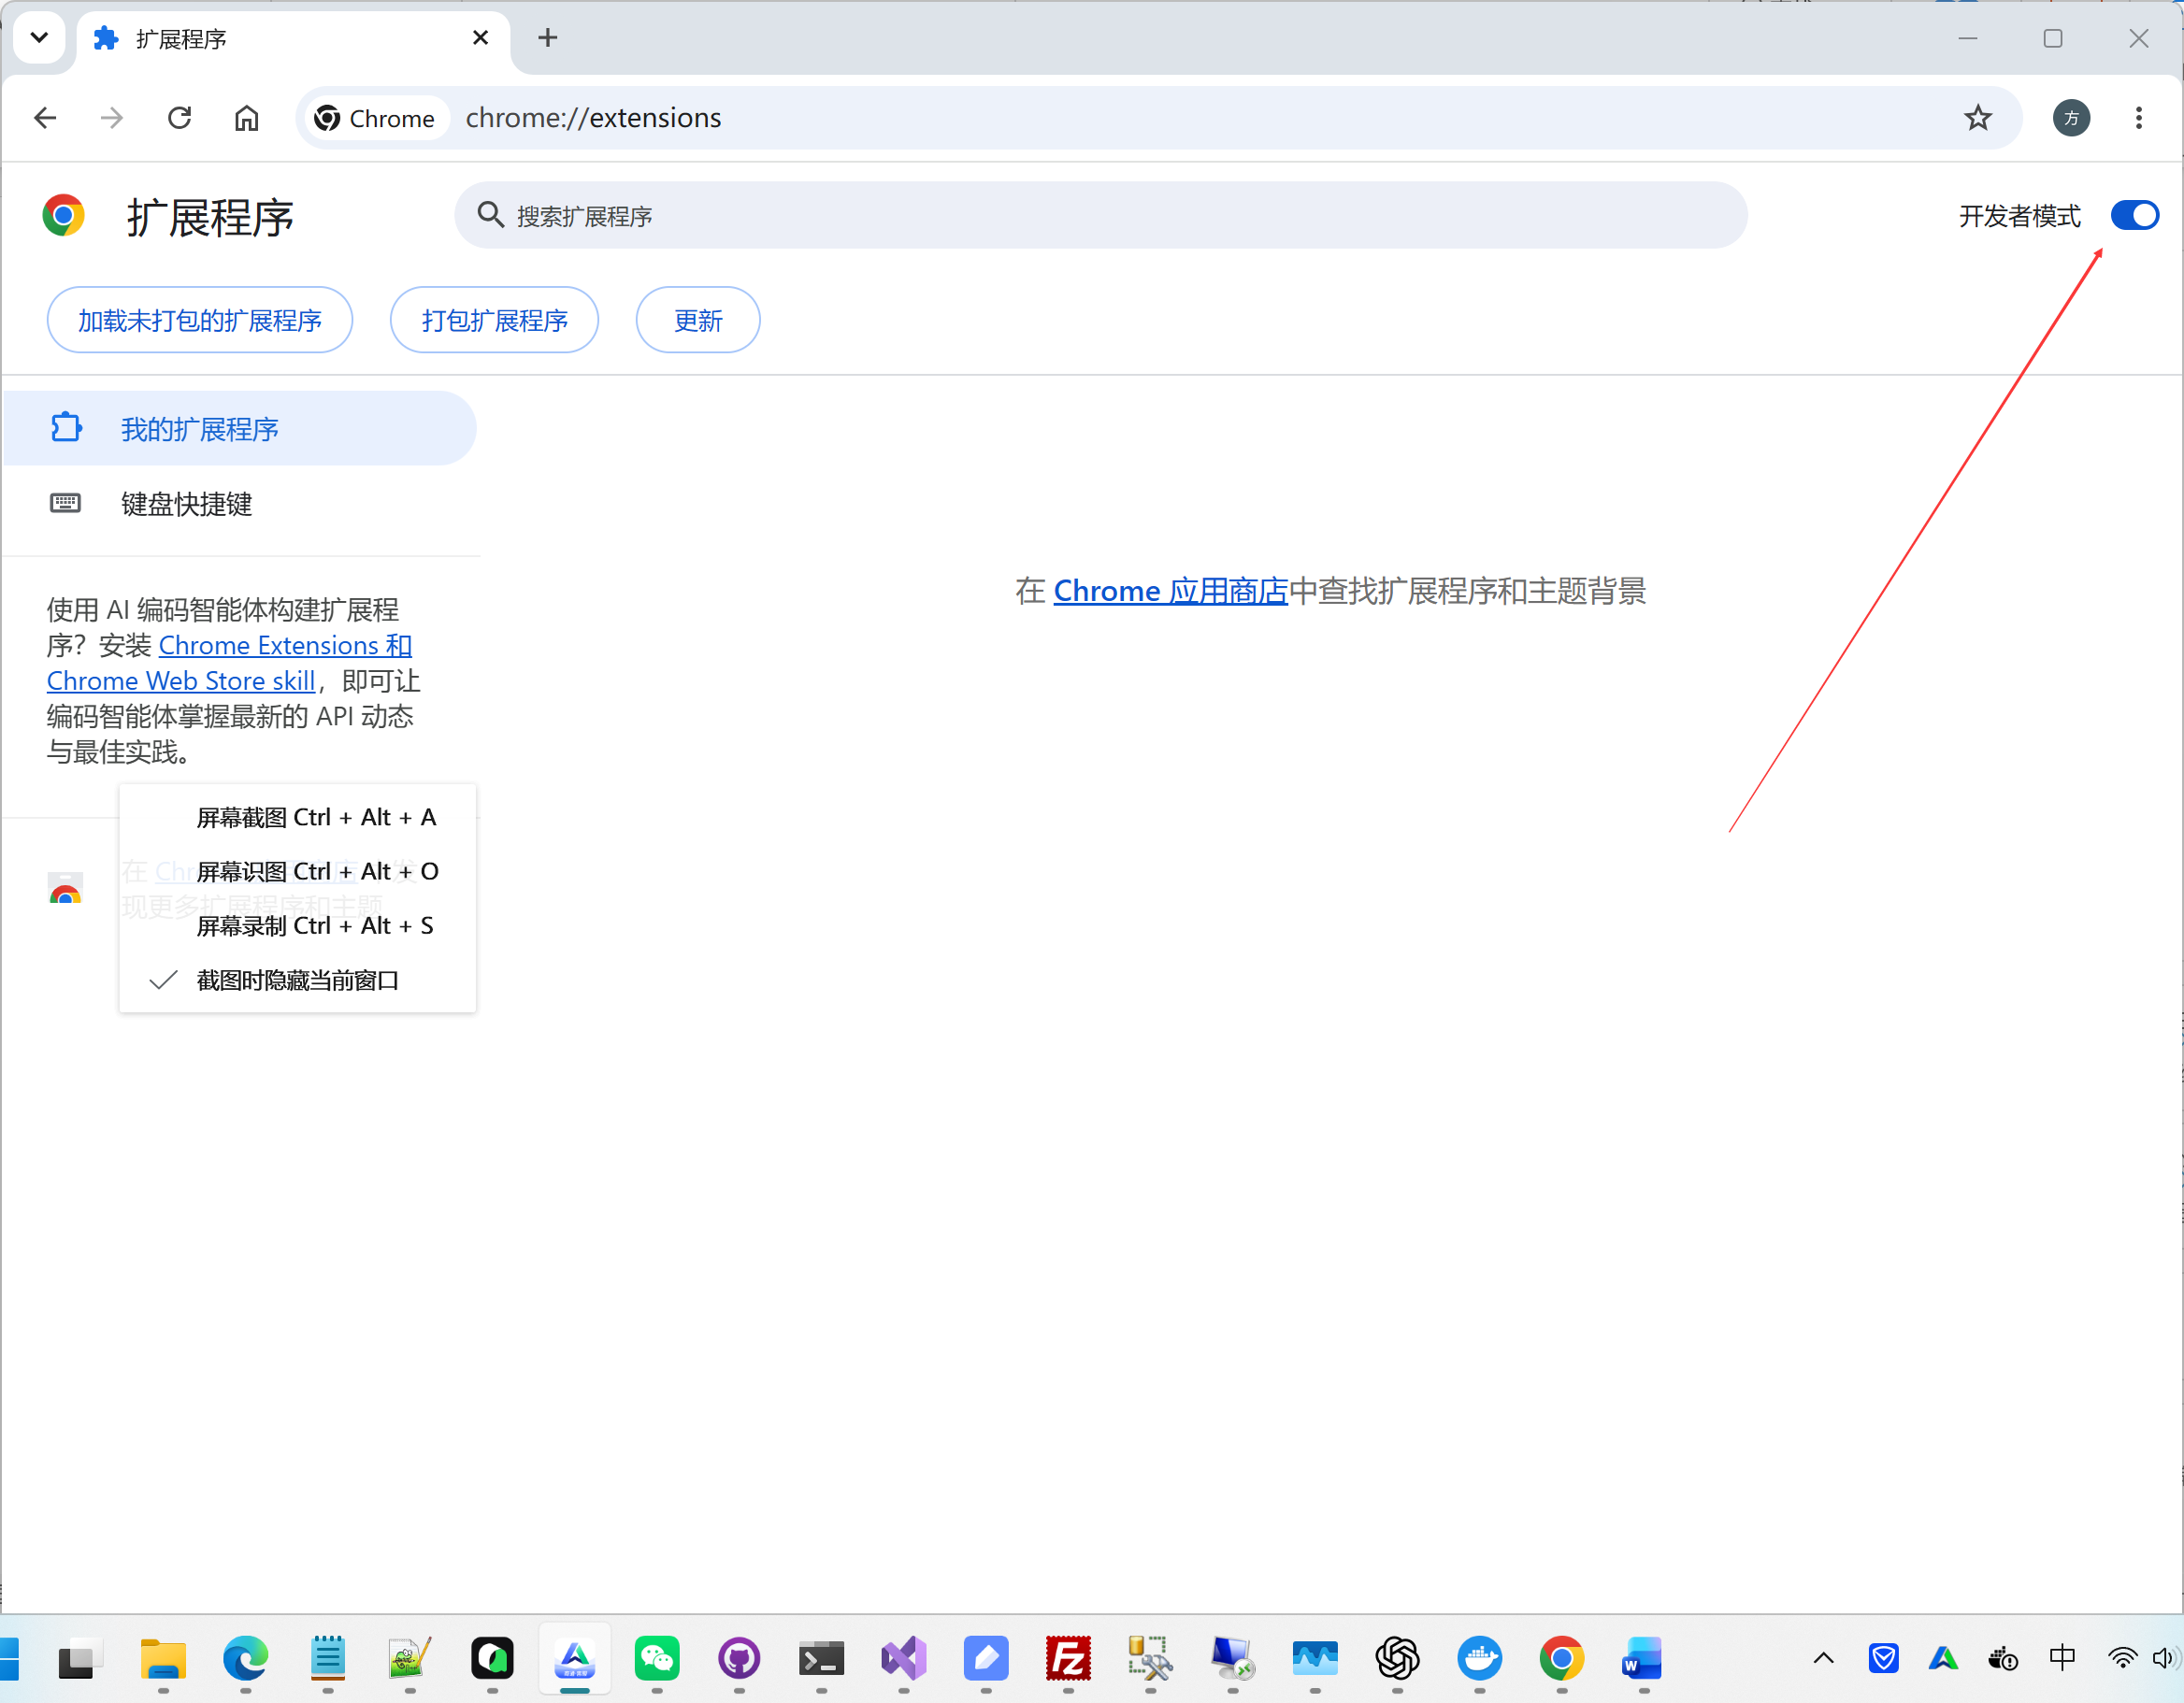
Task: Open File Explorer from taskbar
Action: [x=163, y=1660]
